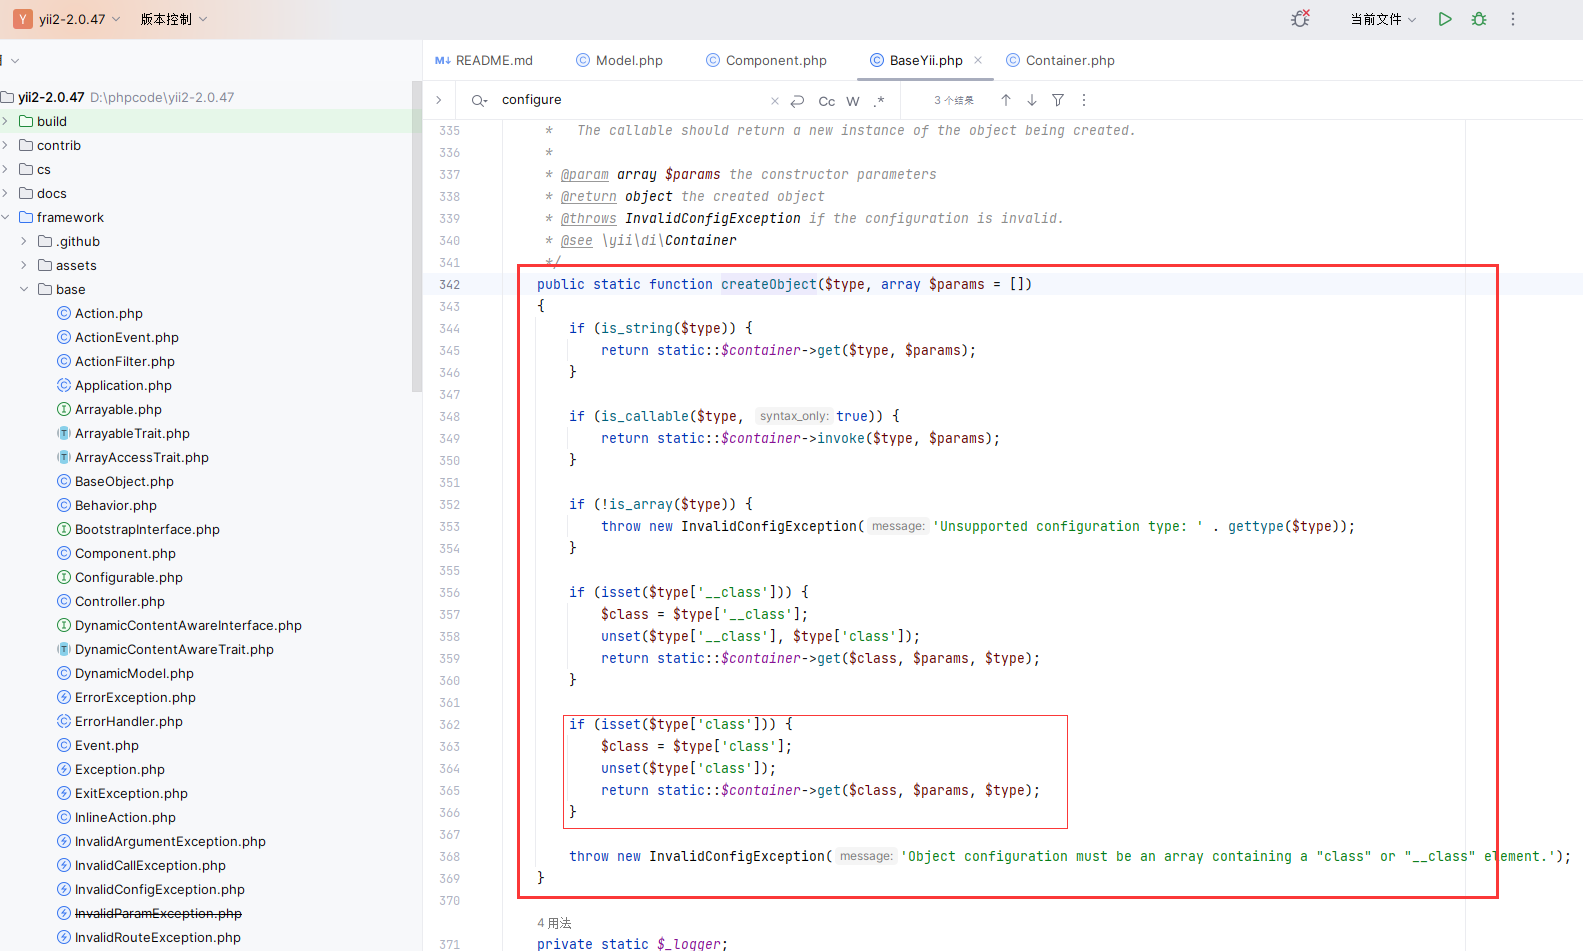This screenshot has height=951, width=1583.
Task: Switch to the README.md tab
Action: pos(484,60)
